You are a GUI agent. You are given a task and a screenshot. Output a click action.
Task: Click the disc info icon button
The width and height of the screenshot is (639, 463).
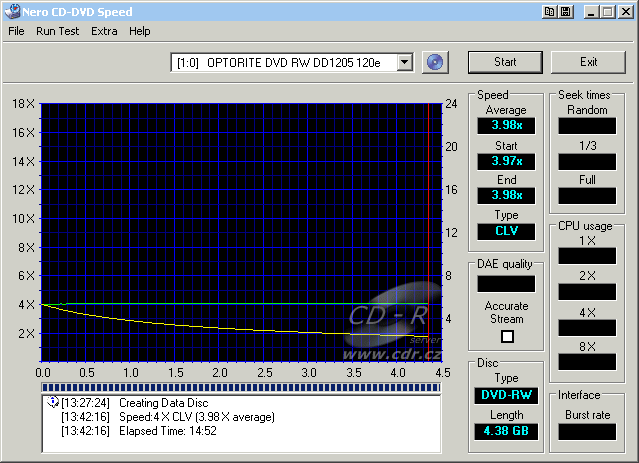tap(435, 62)
